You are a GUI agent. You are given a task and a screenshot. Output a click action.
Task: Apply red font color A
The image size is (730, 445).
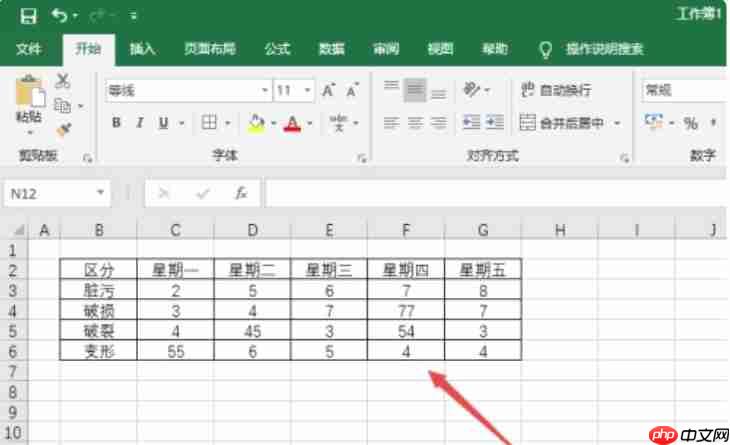[292, 123]
